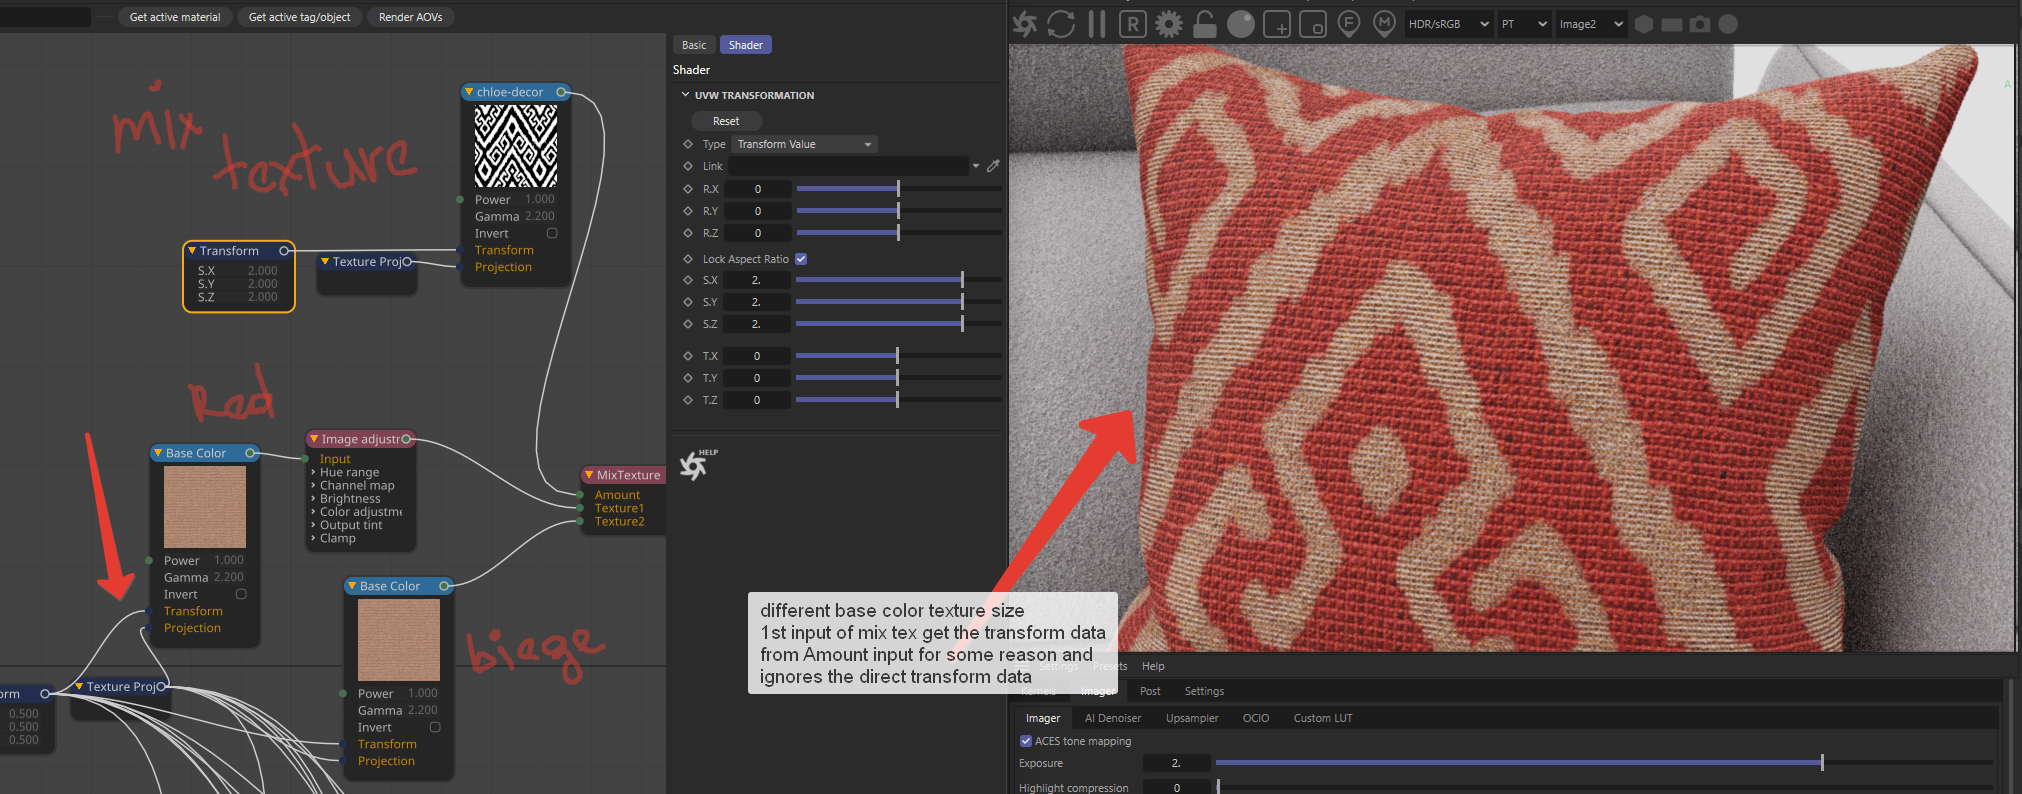Click the Octane help logo icon
The width and height of the screenshot is (2022, 794).
(x=694, y=465)
